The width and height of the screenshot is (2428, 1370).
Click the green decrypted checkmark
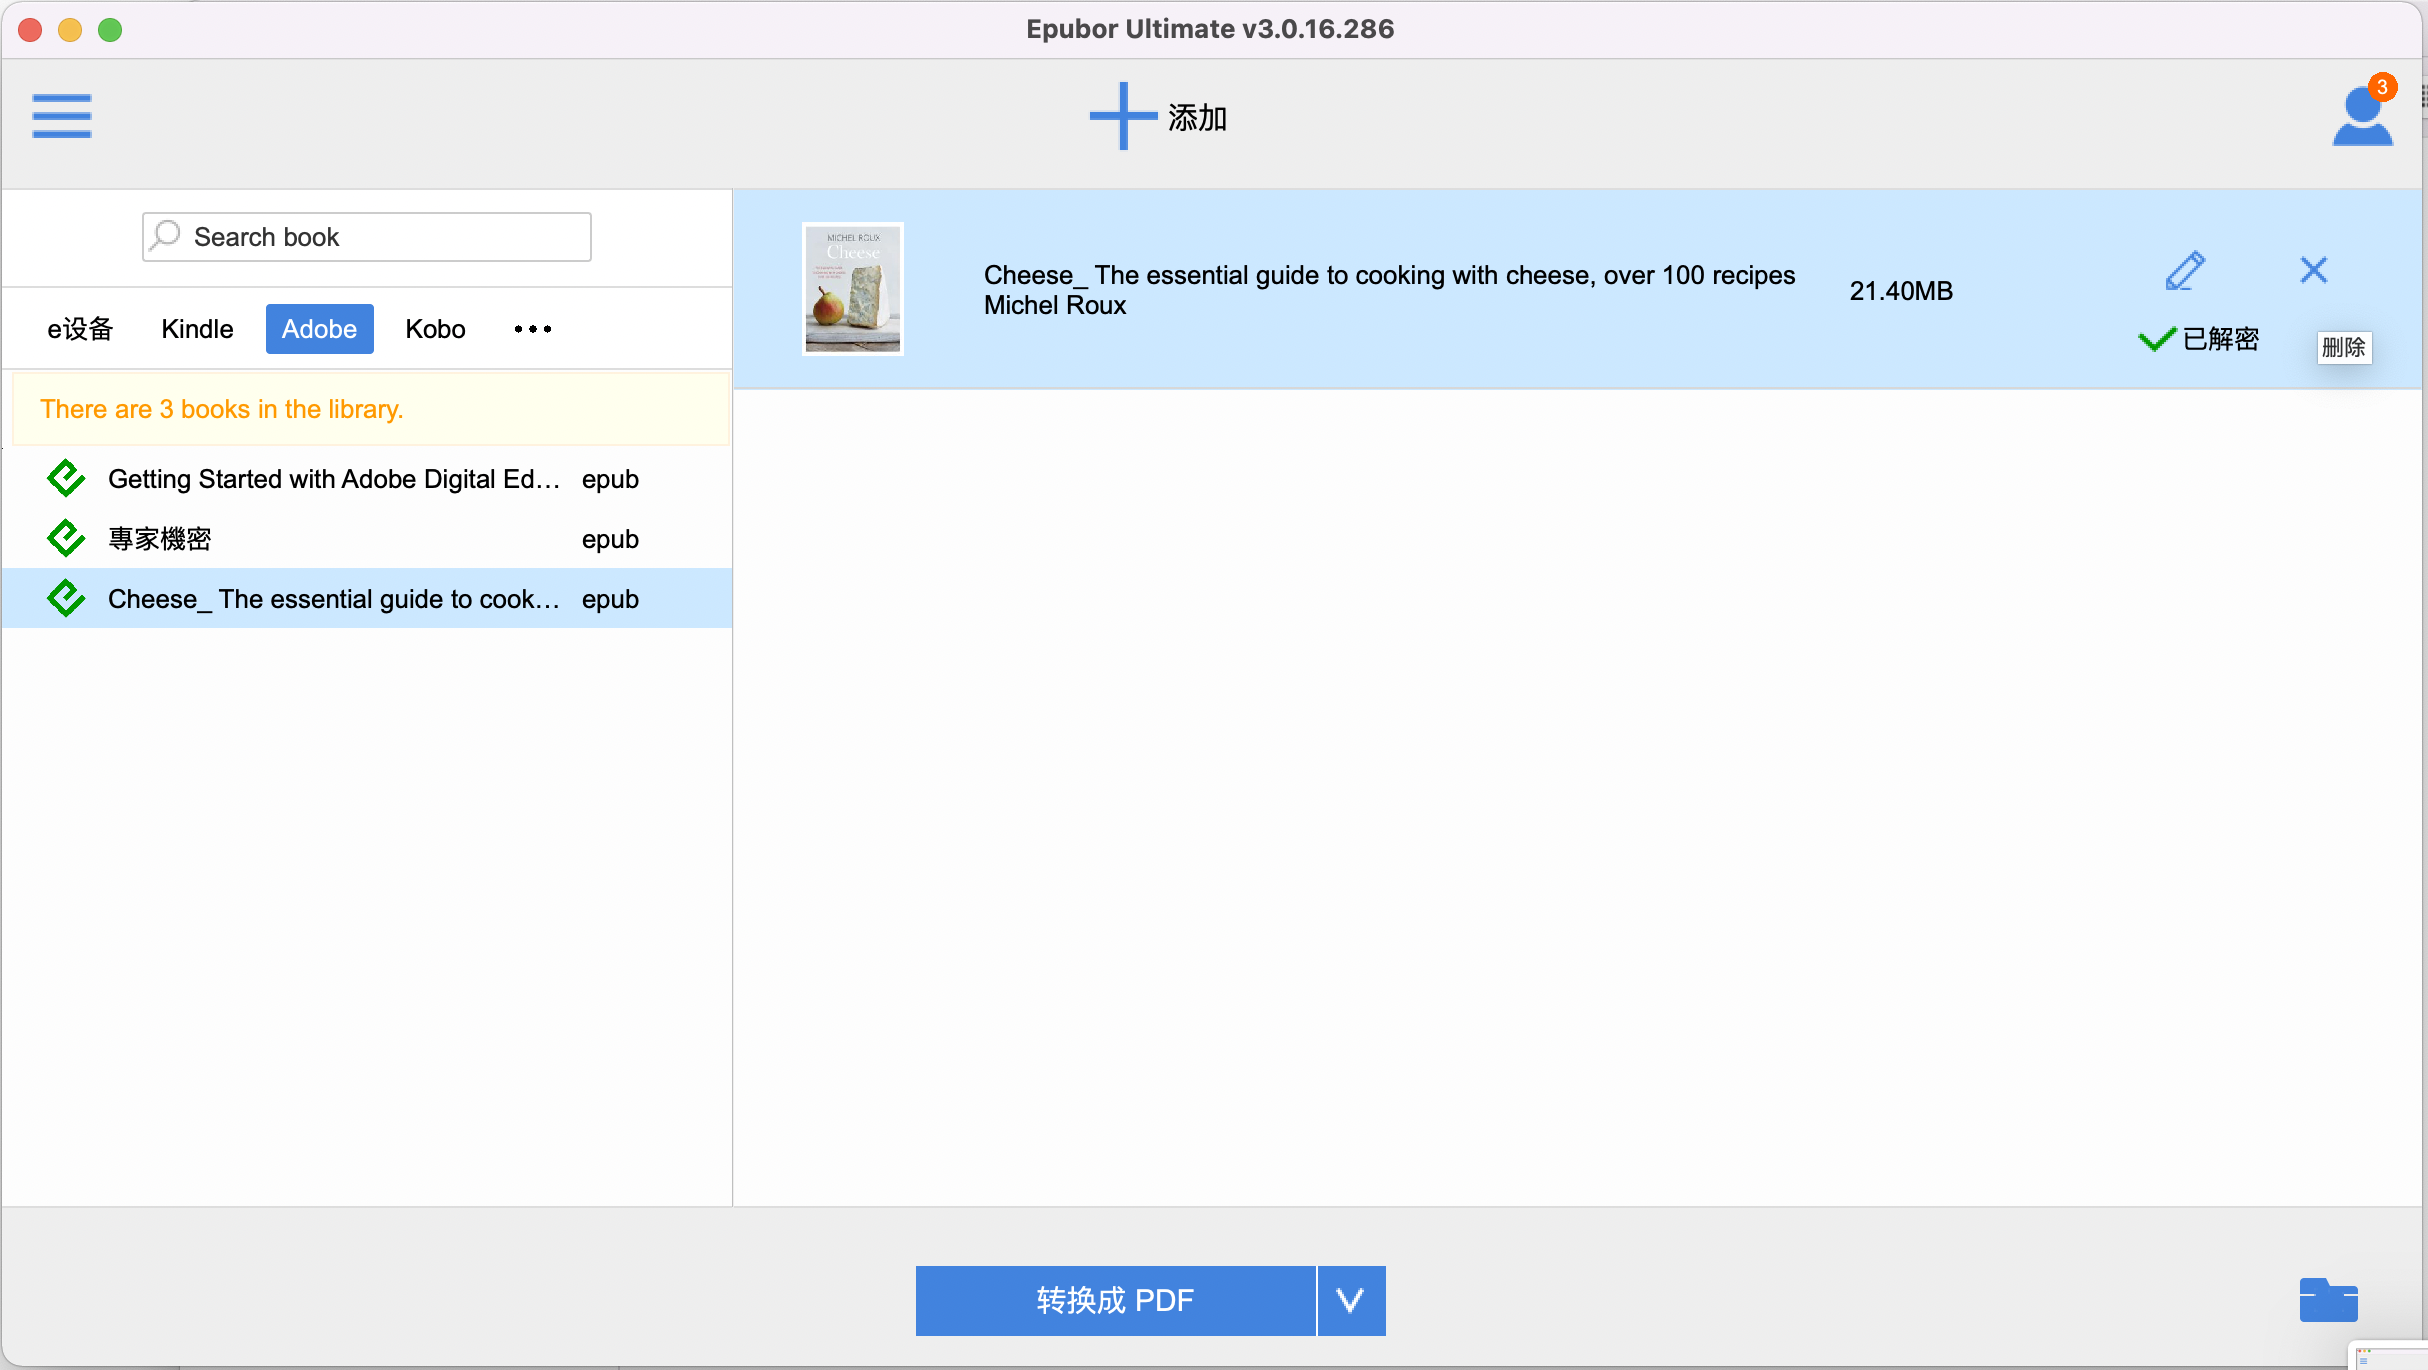pyautogui.click(x=2156, y=339)
